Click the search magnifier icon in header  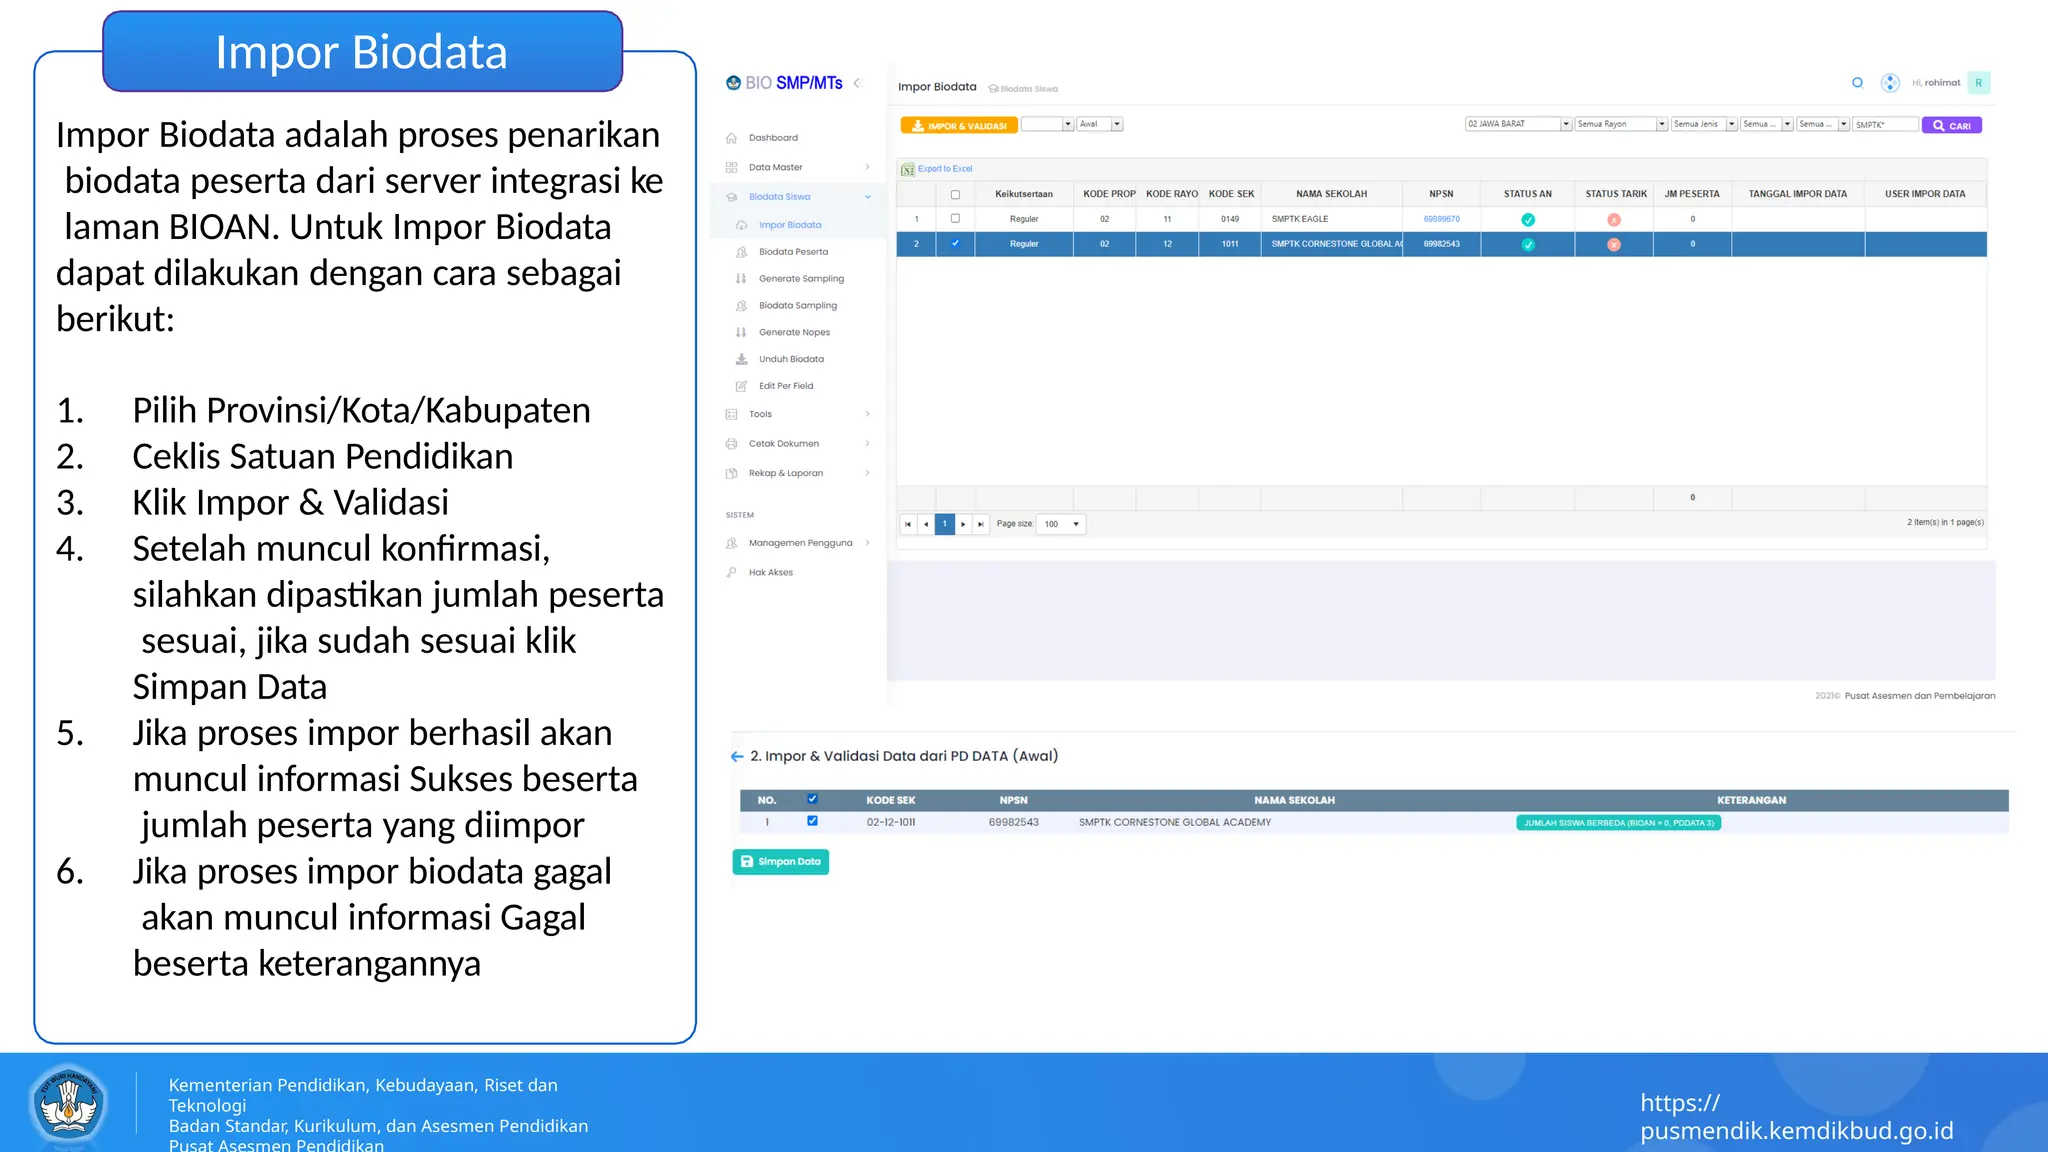(1857, 83)
